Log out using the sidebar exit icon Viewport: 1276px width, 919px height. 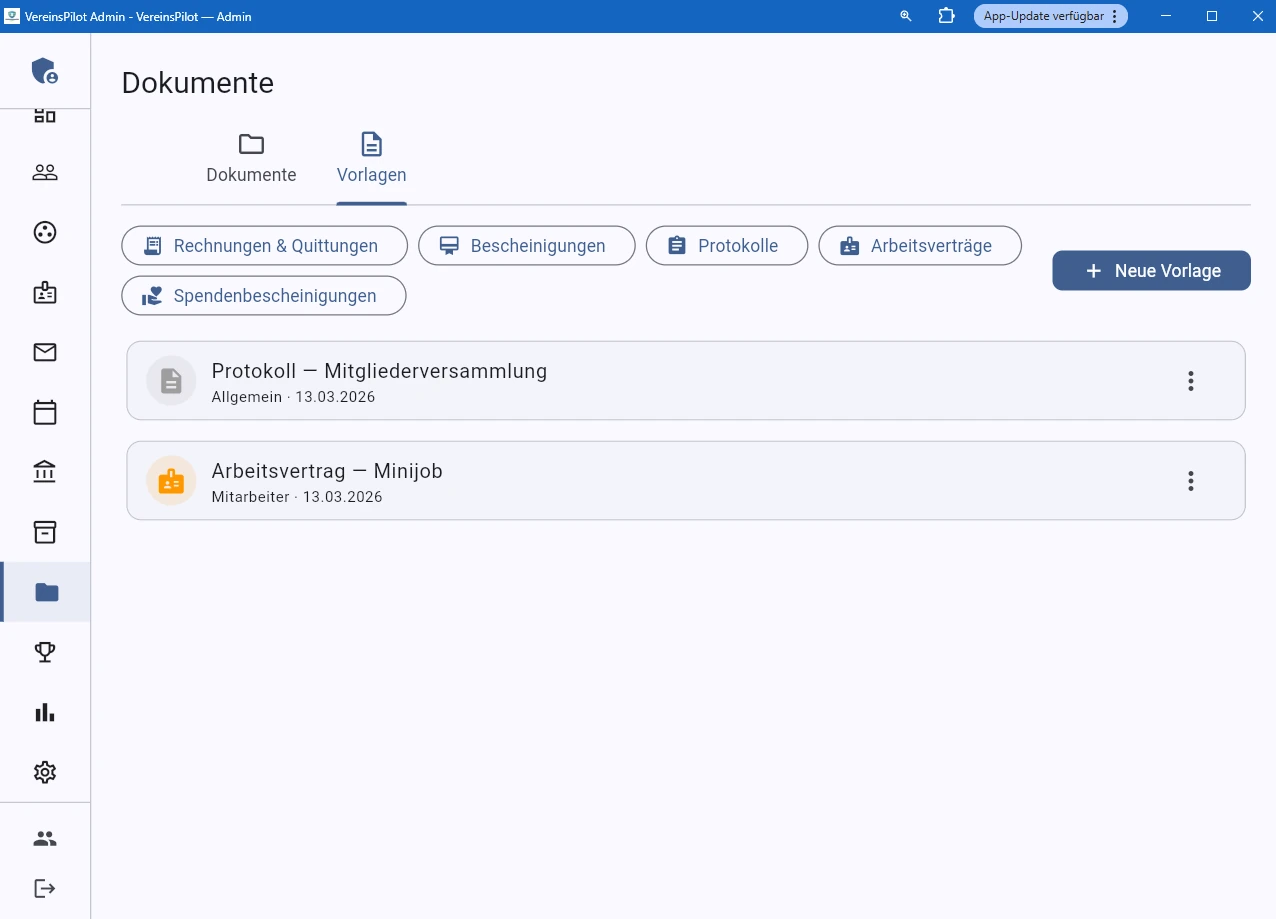[44, 888]
